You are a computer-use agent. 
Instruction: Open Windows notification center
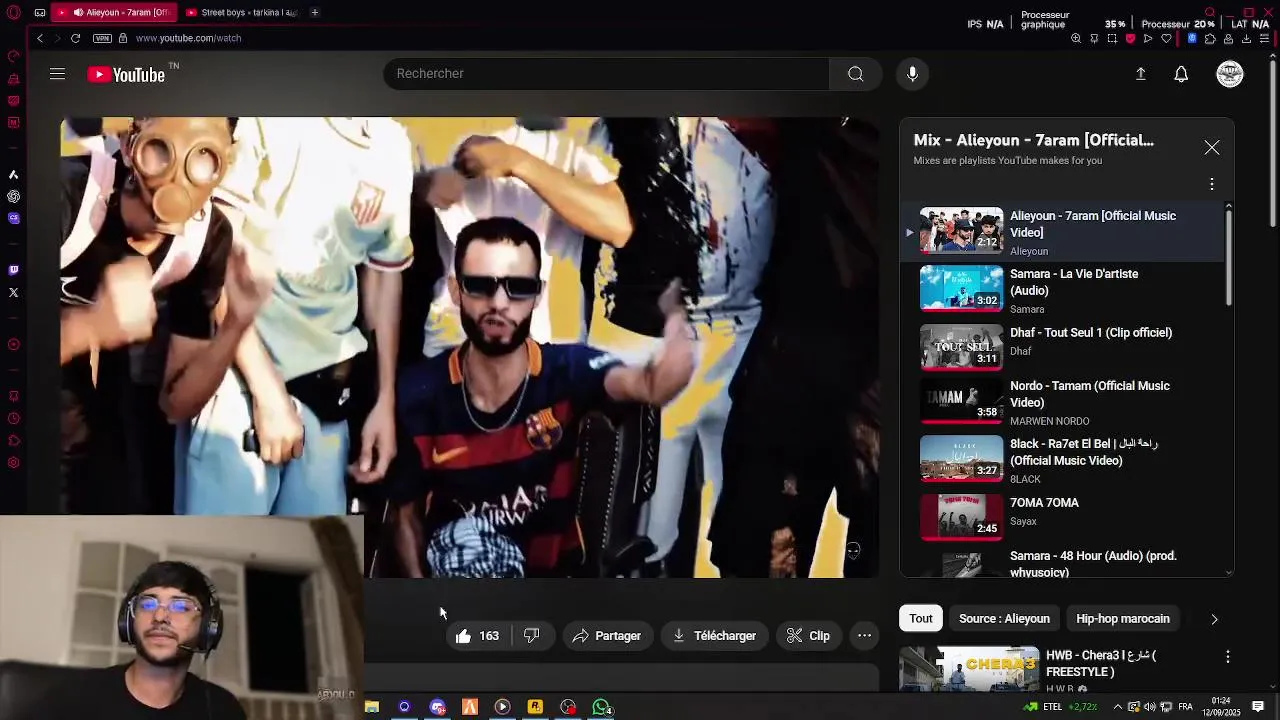pyautogui.click(x=1258, y=707)
